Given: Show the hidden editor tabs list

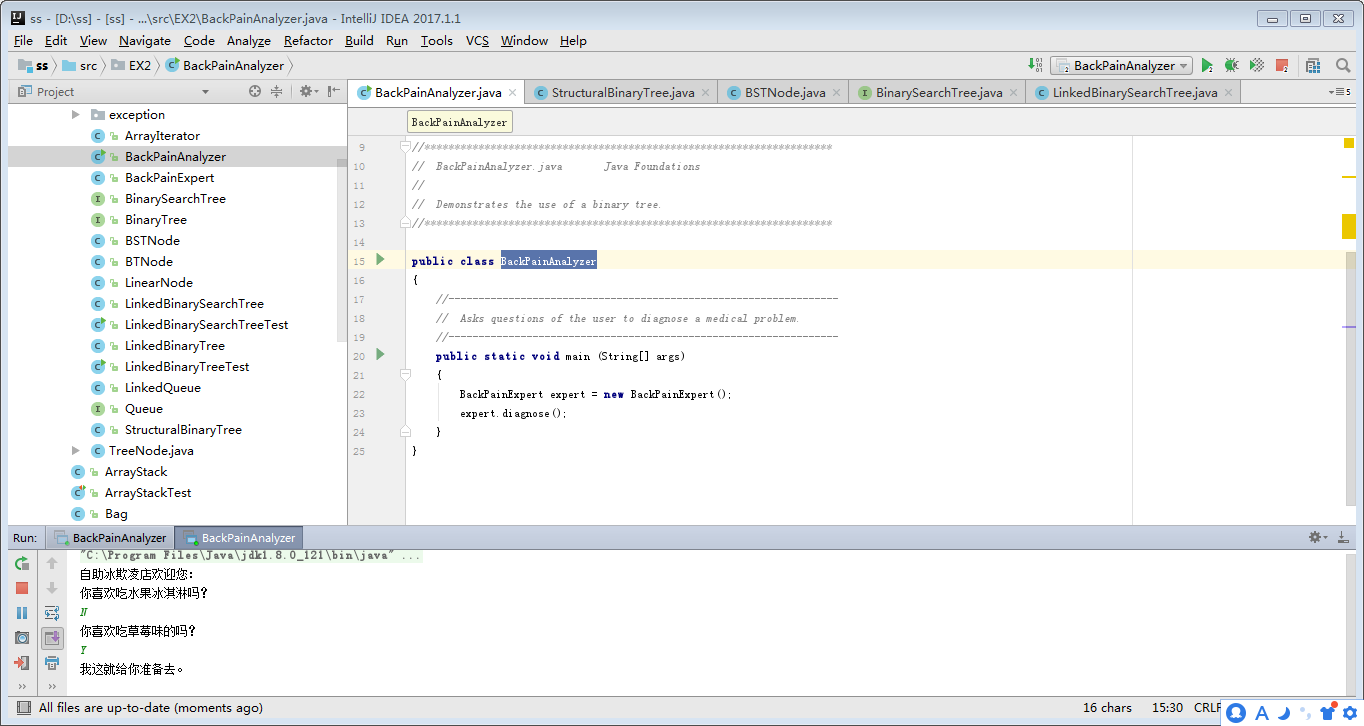Looking at the screenshot, I should point(1340,92).
